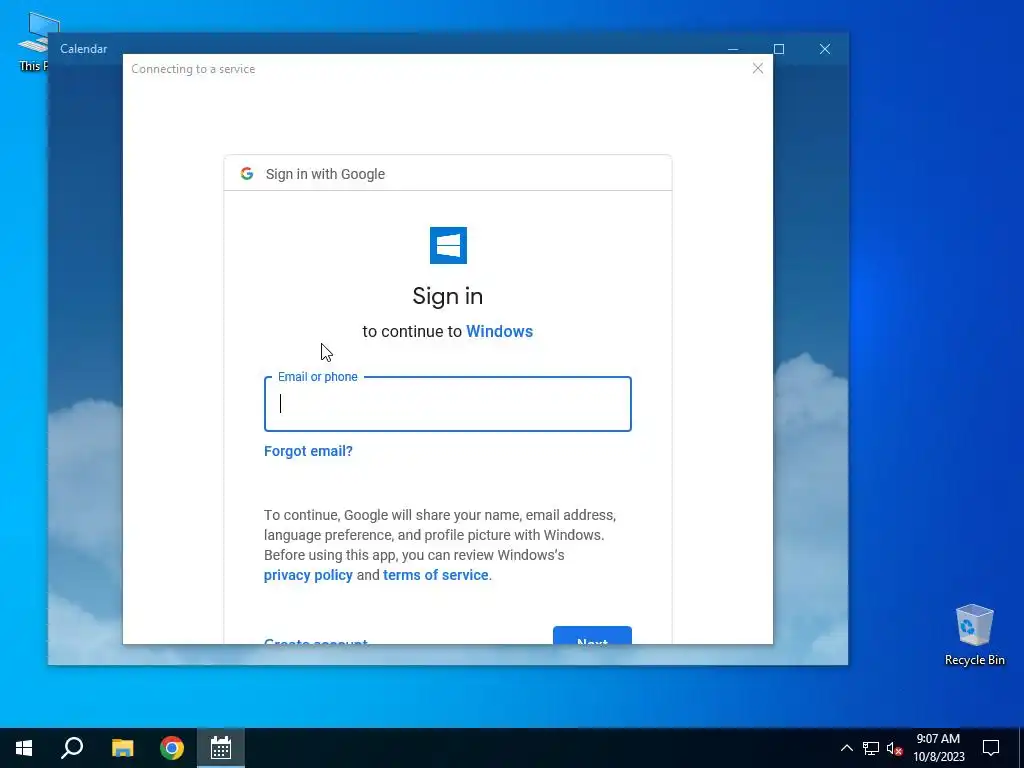Select the This PC desktop icon

click(33, 40)
